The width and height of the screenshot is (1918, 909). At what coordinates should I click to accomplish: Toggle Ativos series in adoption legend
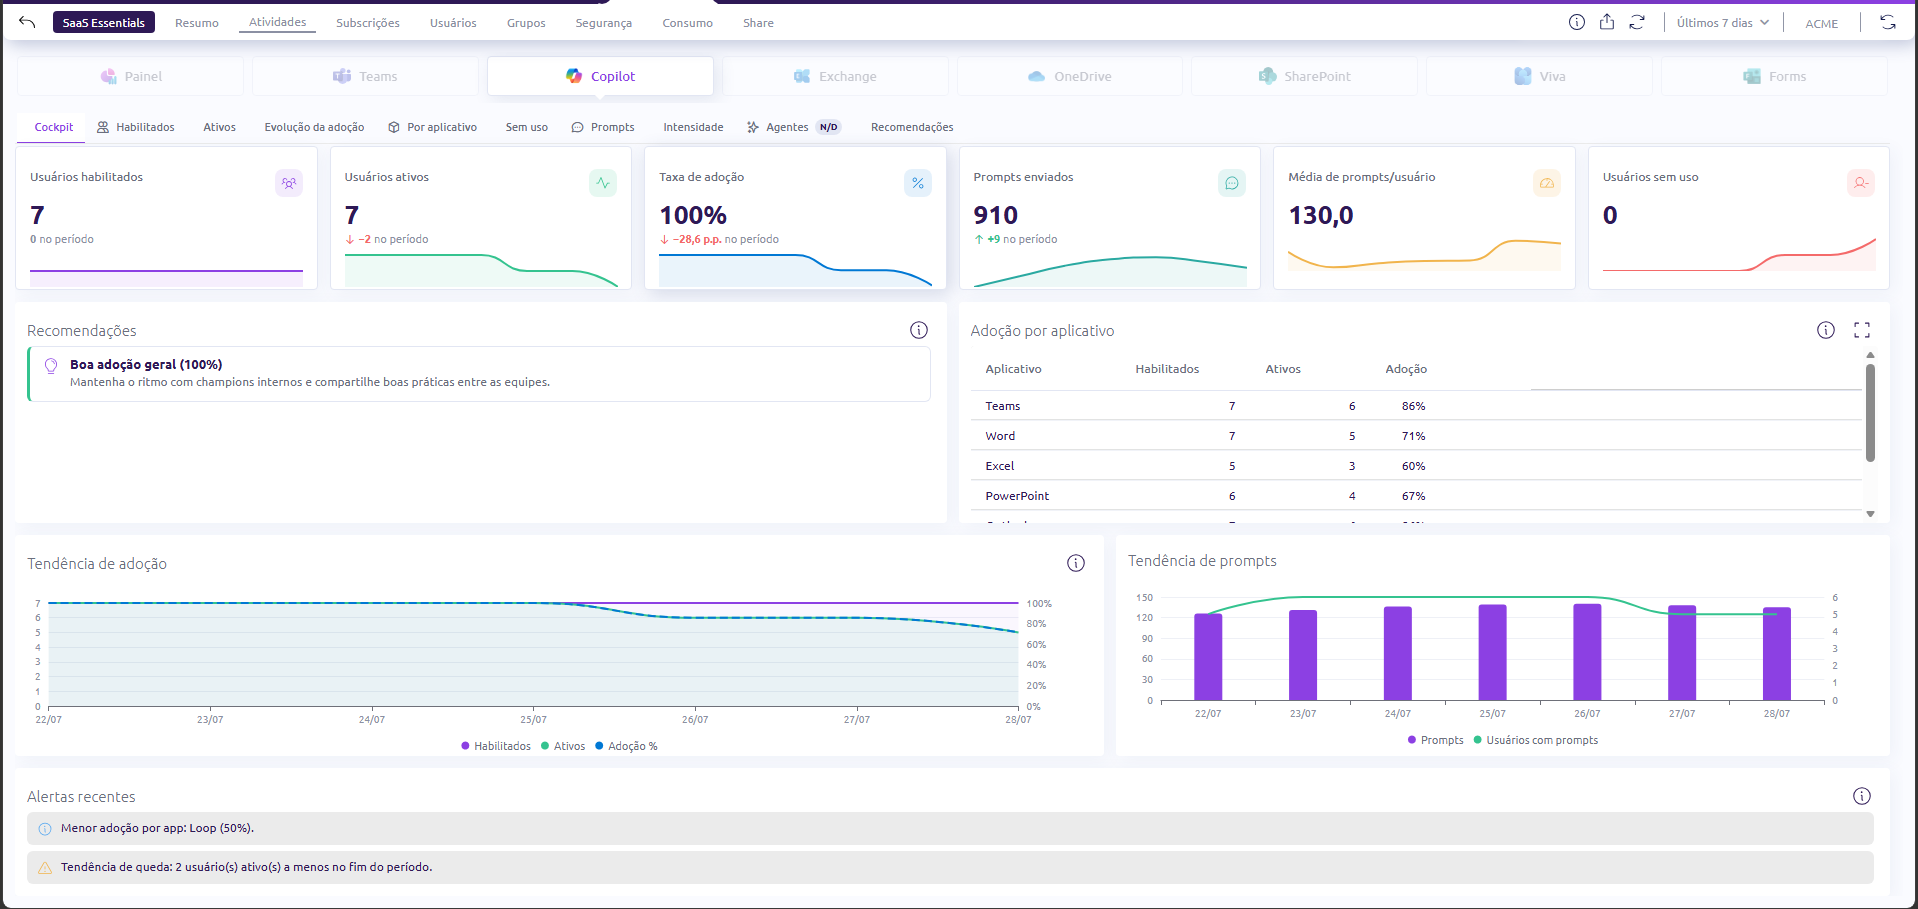pos(563,746)
